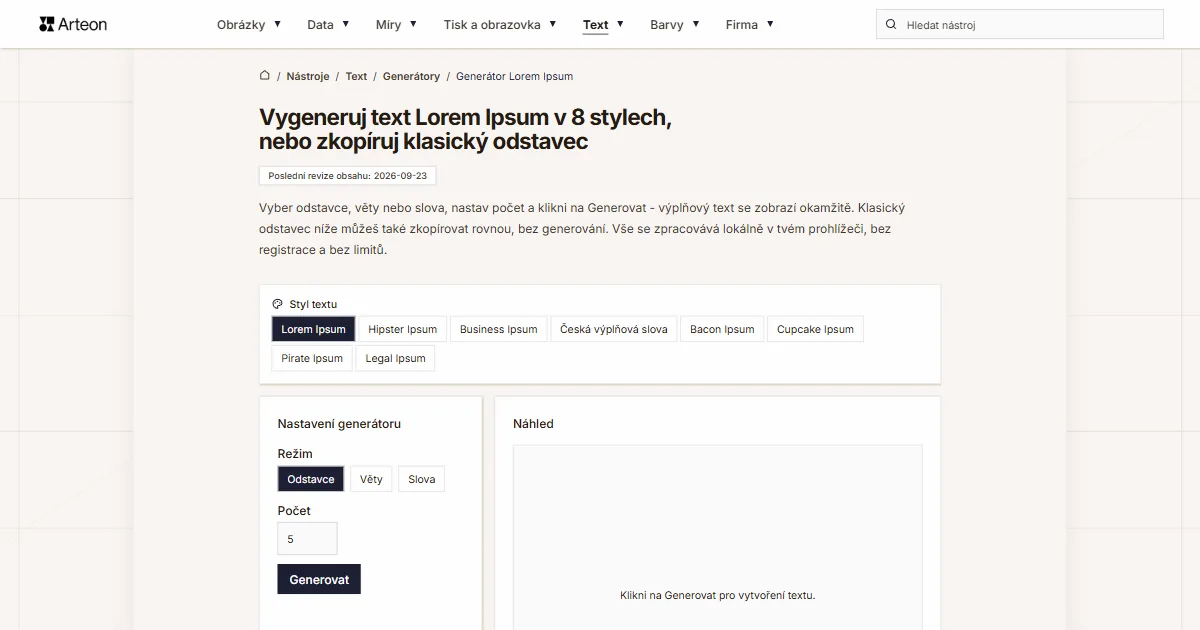Focus the Hledat nástroj search field
Viewport: 1200px width, 630px height.
(1020, 24)
